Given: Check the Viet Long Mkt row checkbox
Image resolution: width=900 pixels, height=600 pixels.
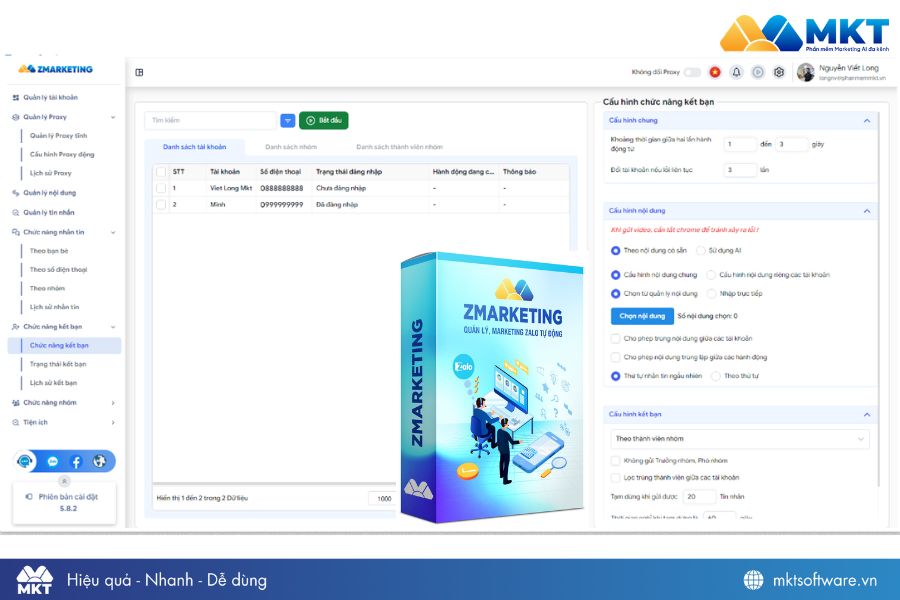Looking at the screenshot, I should 161,188.
